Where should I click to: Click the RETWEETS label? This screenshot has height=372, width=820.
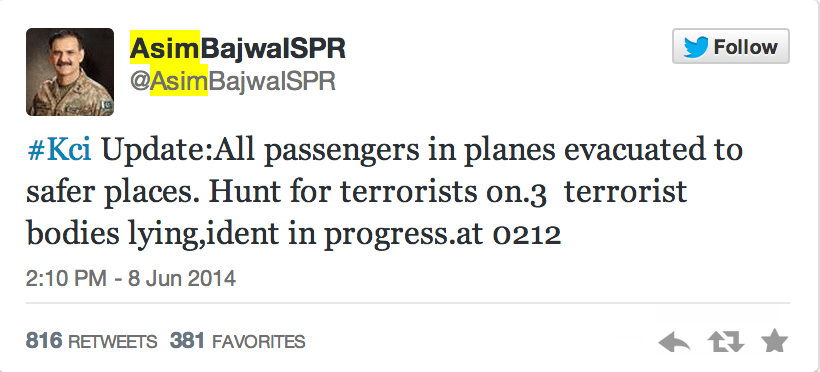tap(112, 342)
